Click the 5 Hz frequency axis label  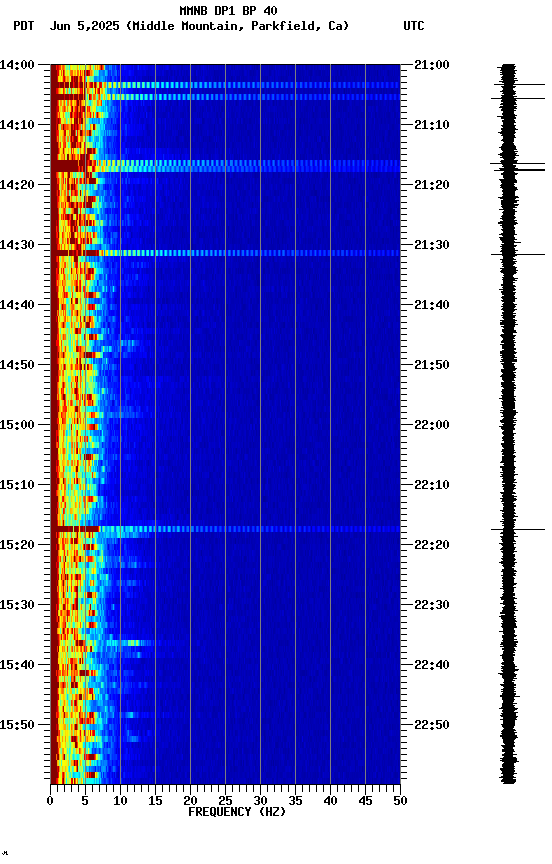85,802
